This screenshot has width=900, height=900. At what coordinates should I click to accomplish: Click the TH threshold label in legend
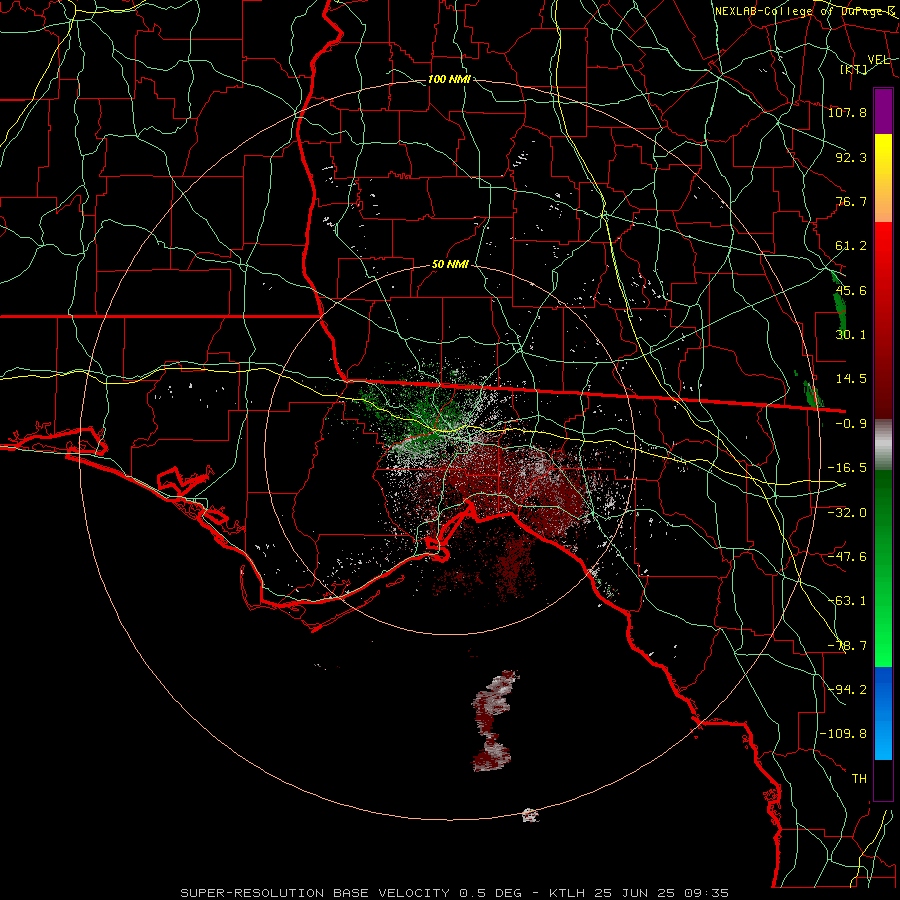[x=859, y=779]
